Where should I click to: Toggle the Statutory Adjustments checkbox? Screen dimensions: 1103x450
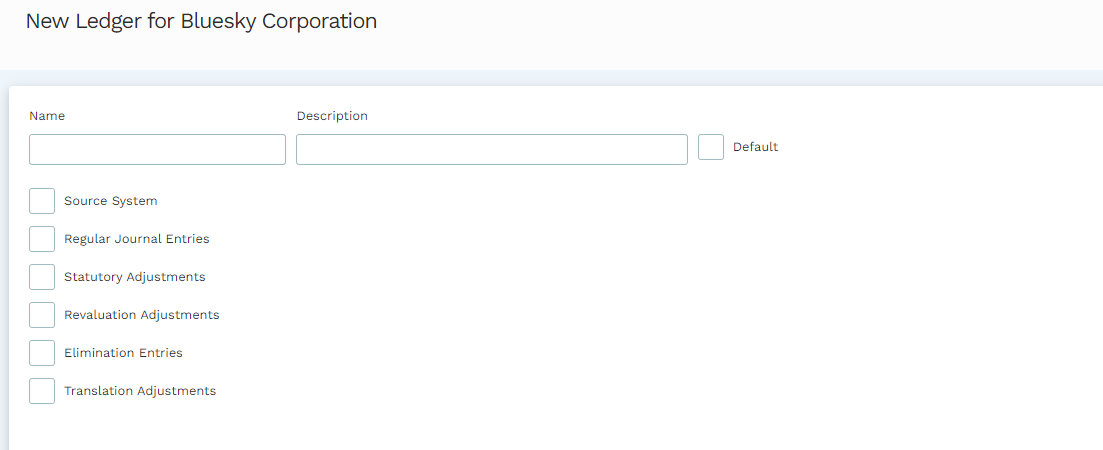(x=42, y=277)
